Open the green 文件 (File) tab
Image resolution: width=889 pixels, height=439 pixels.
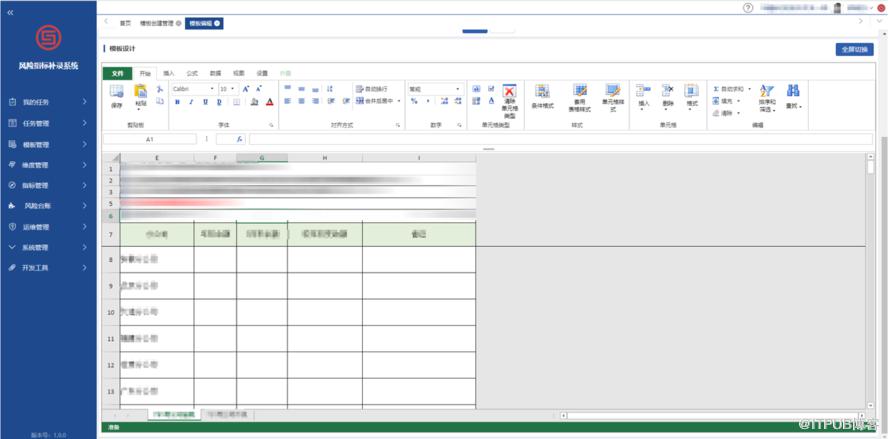pyautogui.click(x=117, y=73)
